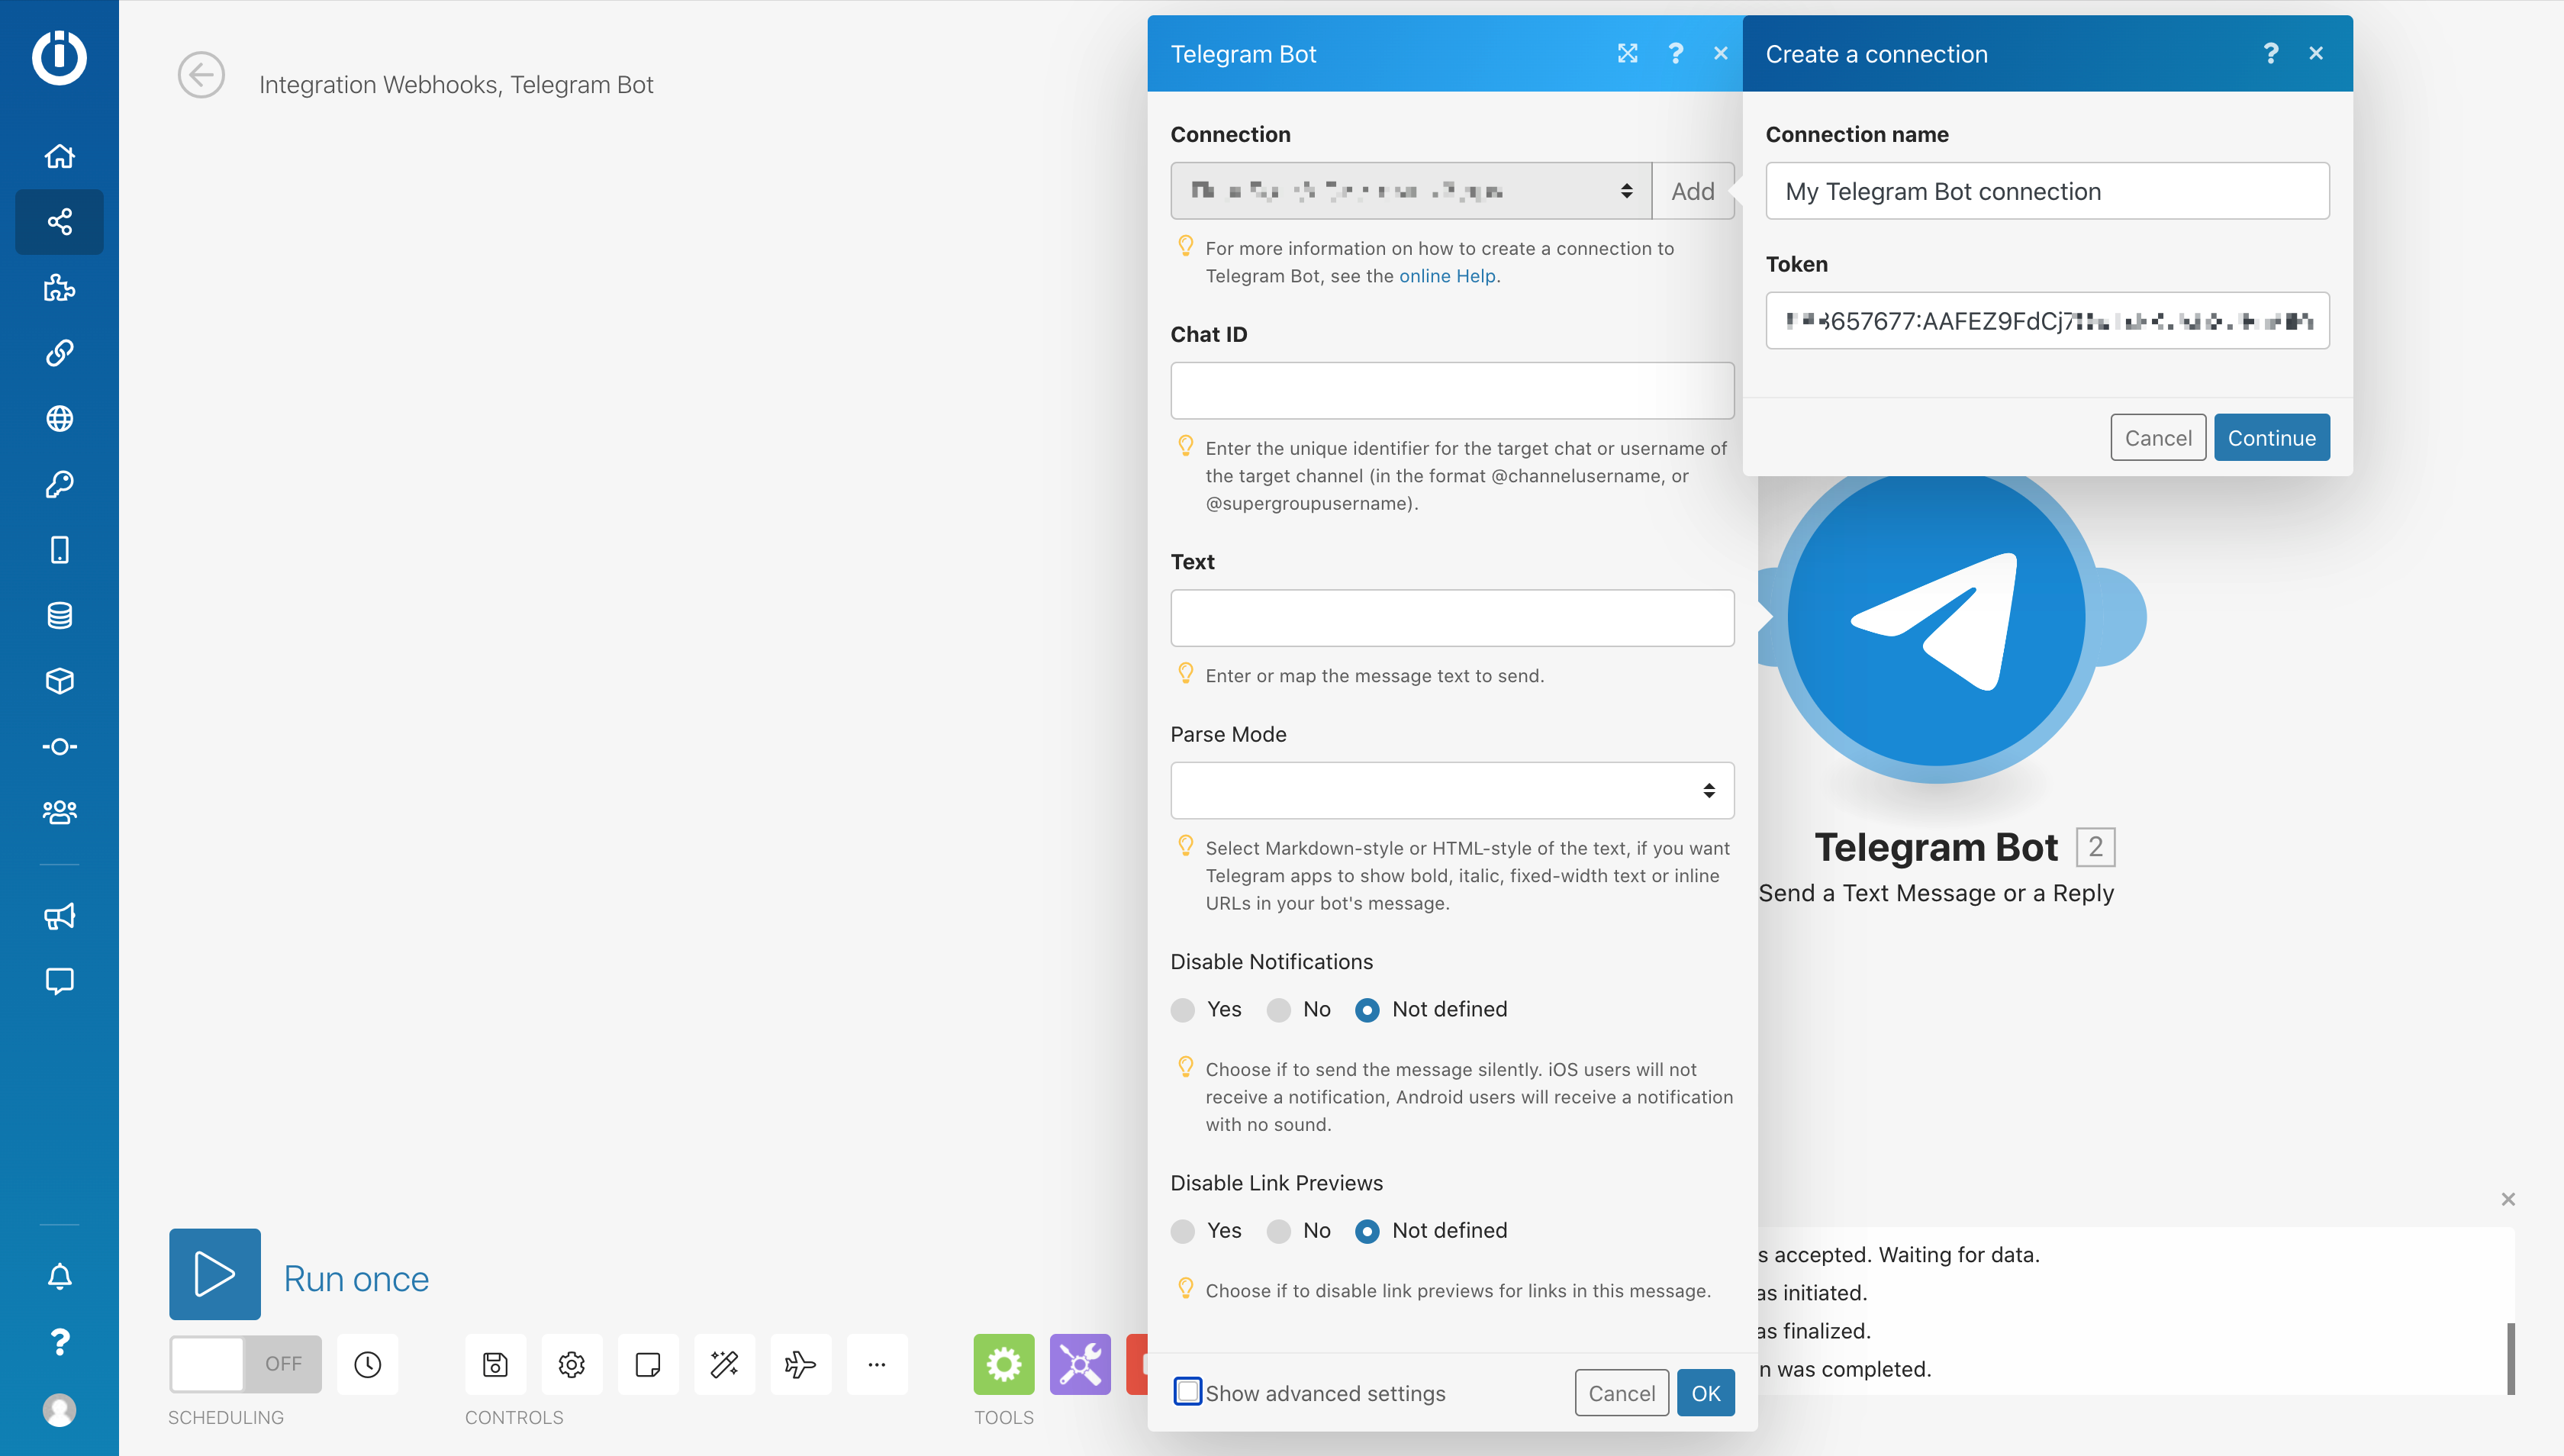Enable the Show advanced settings checkbox
Screen dimensions: 2564x1456
(x=1188, y=1392)
